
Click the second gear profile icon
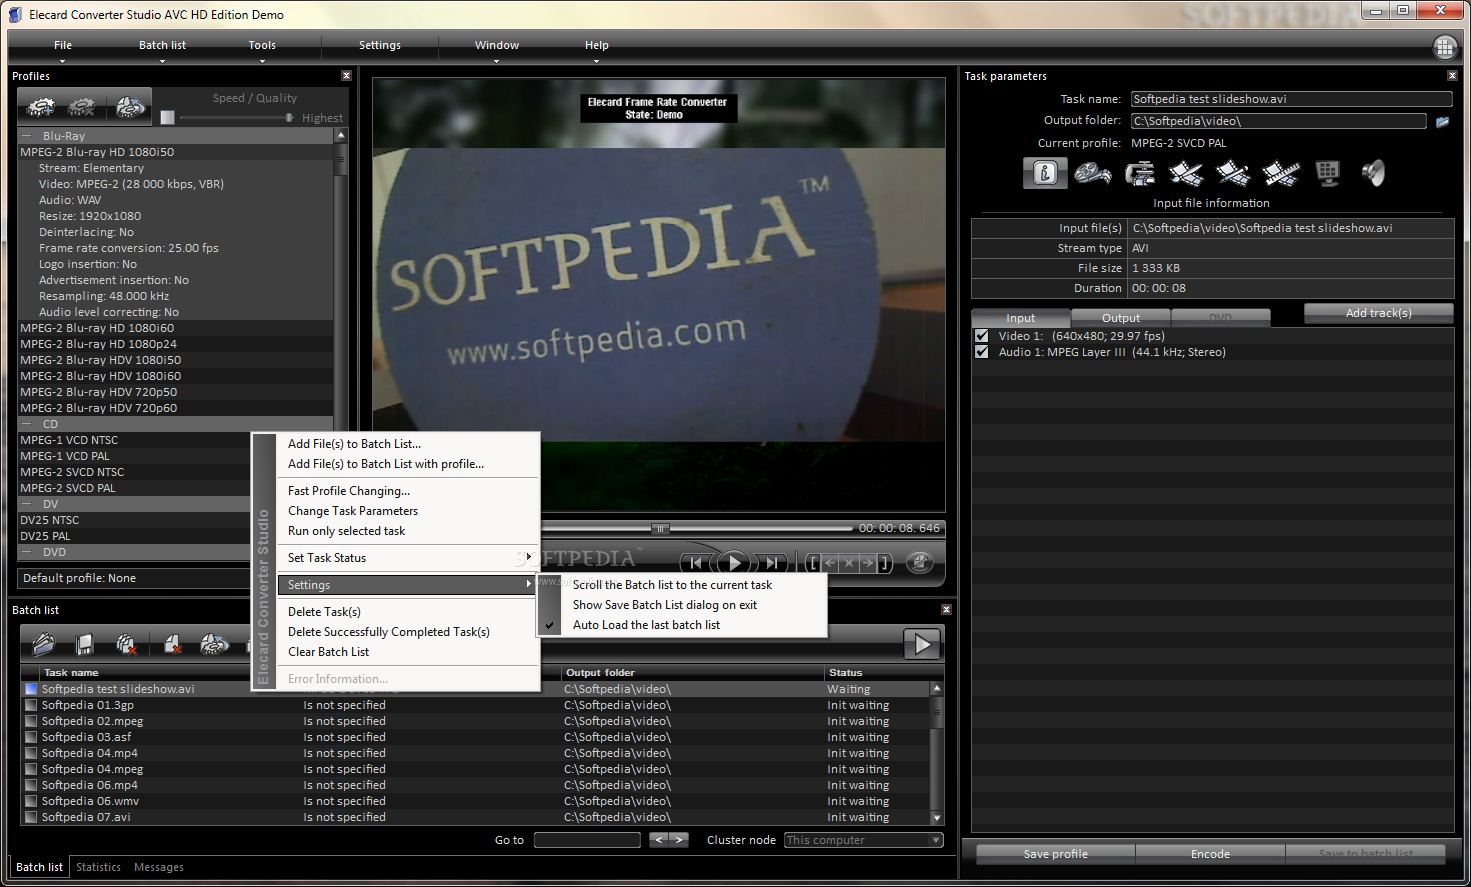[x=82, y=106]
